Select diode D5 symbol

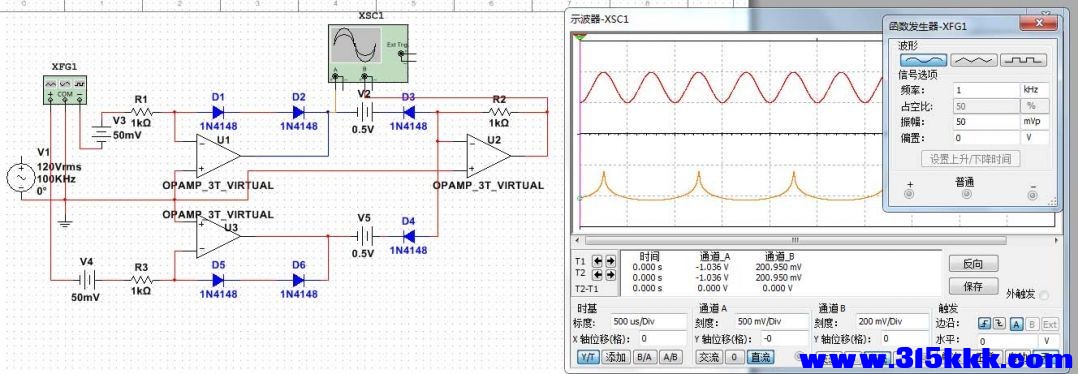tap(219, 280)
